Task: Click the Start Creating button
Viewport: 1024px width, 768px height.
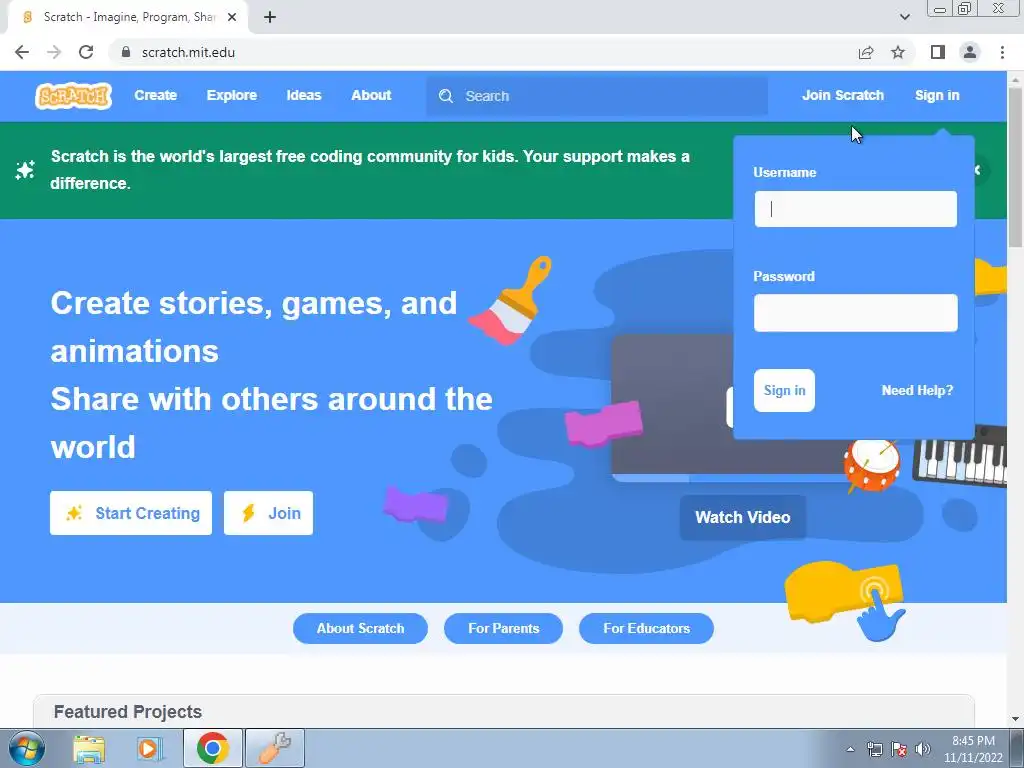Action: coord(131,513)
